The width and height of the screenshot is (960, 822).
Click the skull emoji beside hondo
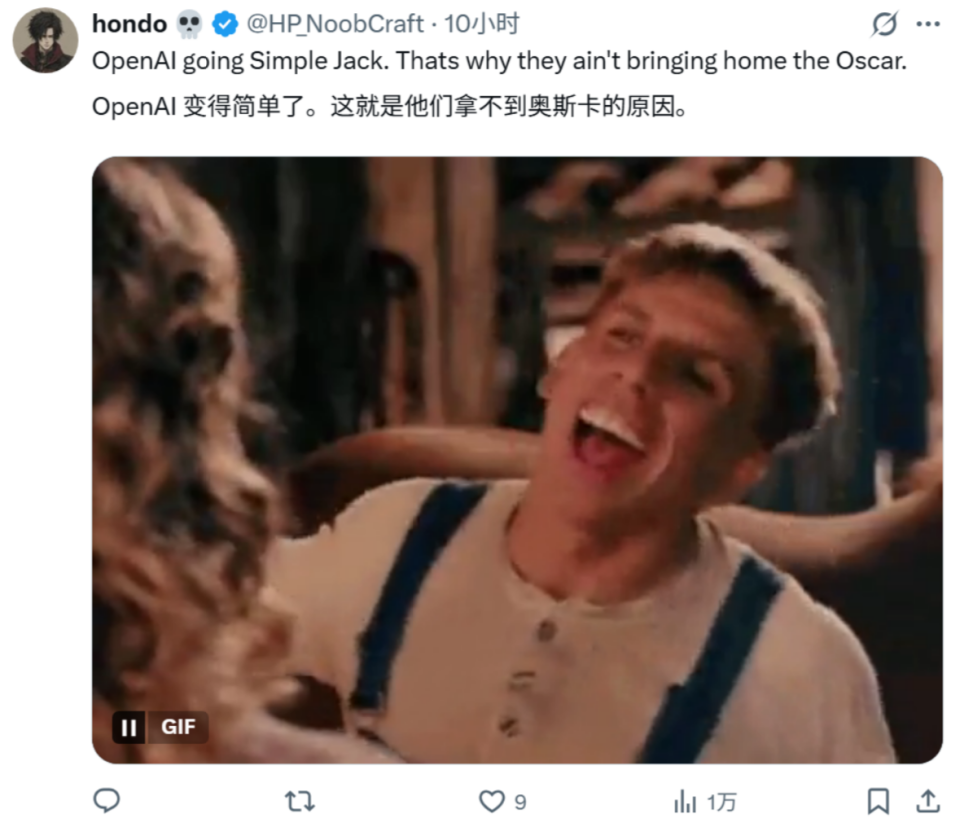click(x=189, y=24)
